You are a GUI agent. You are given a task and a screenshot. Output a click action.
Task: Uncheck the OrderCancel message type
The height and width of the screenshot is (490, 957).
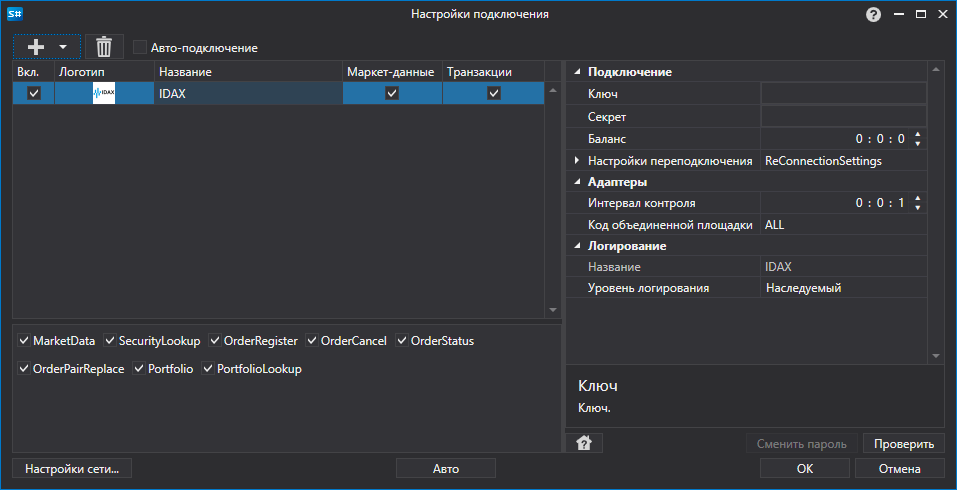(x=312, y=341)
